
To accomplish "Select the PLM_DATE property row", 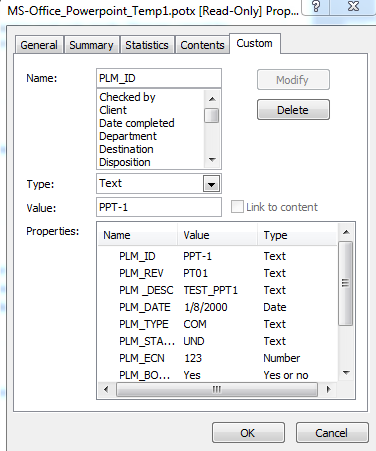I will point(217,307).
